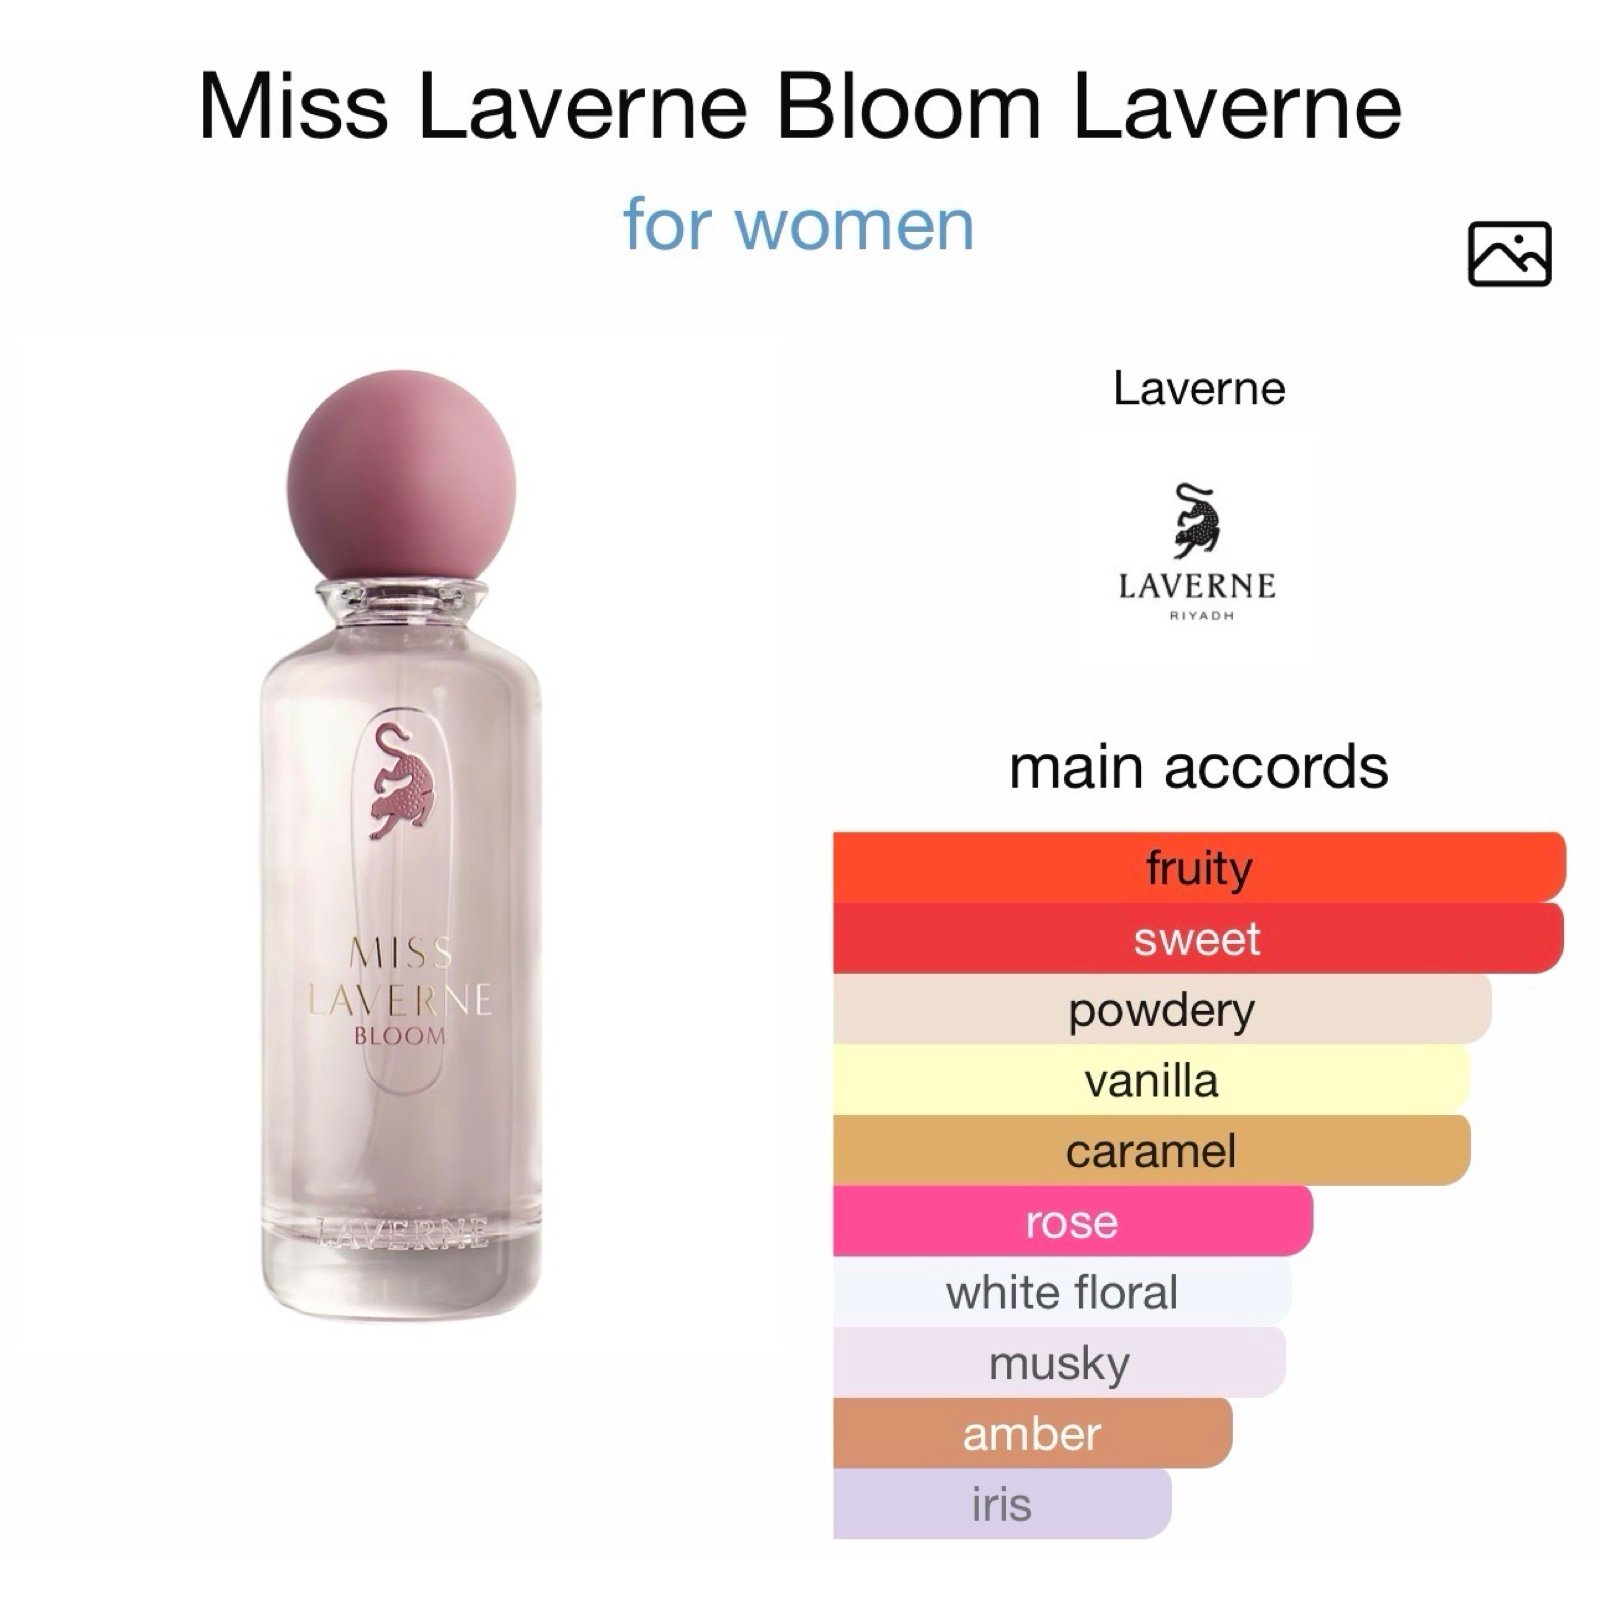Screen dimensions: 1600x1600
Task: Click the amber accord bar
Action: (x=1033, y=1434)
